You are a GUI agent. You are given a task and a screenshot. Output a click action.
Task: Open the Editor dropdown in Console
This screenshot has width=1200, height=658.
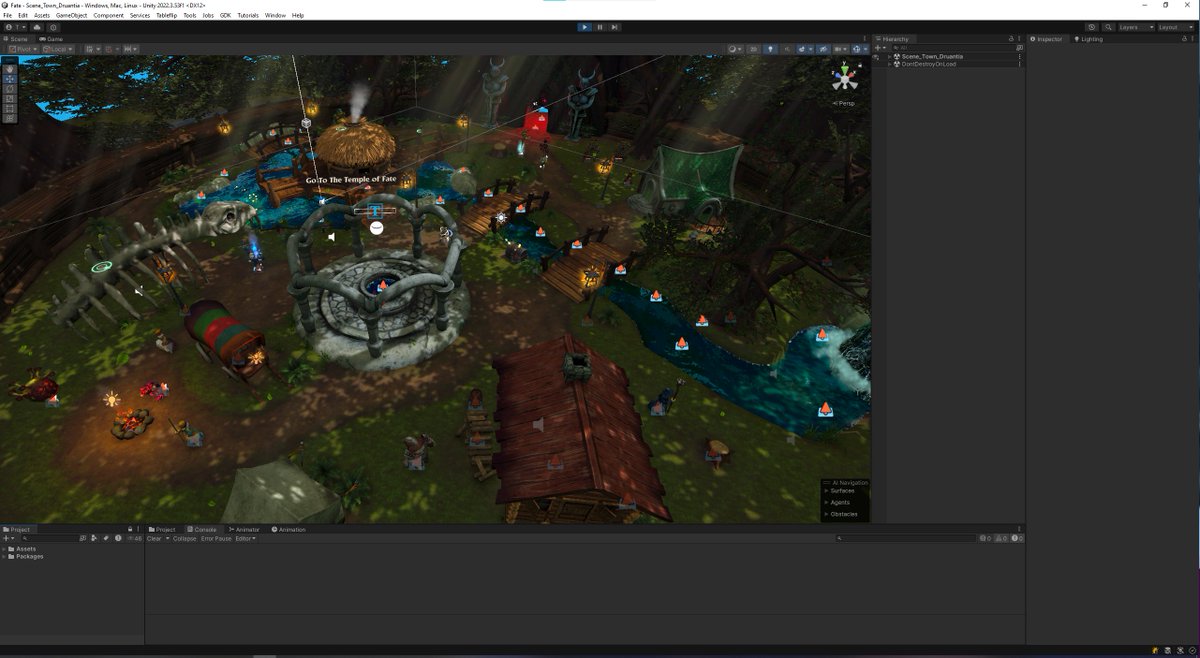pyautogui.click(x=246, y=538)
